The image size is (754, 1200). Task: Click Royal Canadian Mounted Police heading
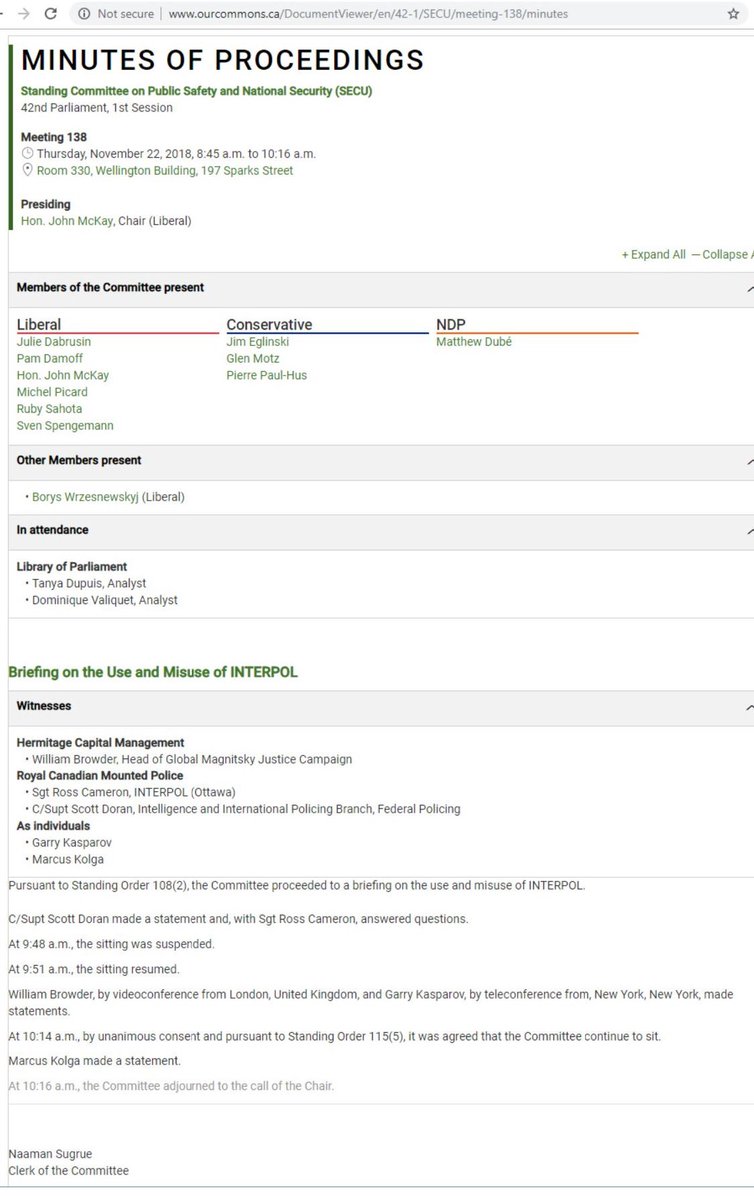point(100,776)
